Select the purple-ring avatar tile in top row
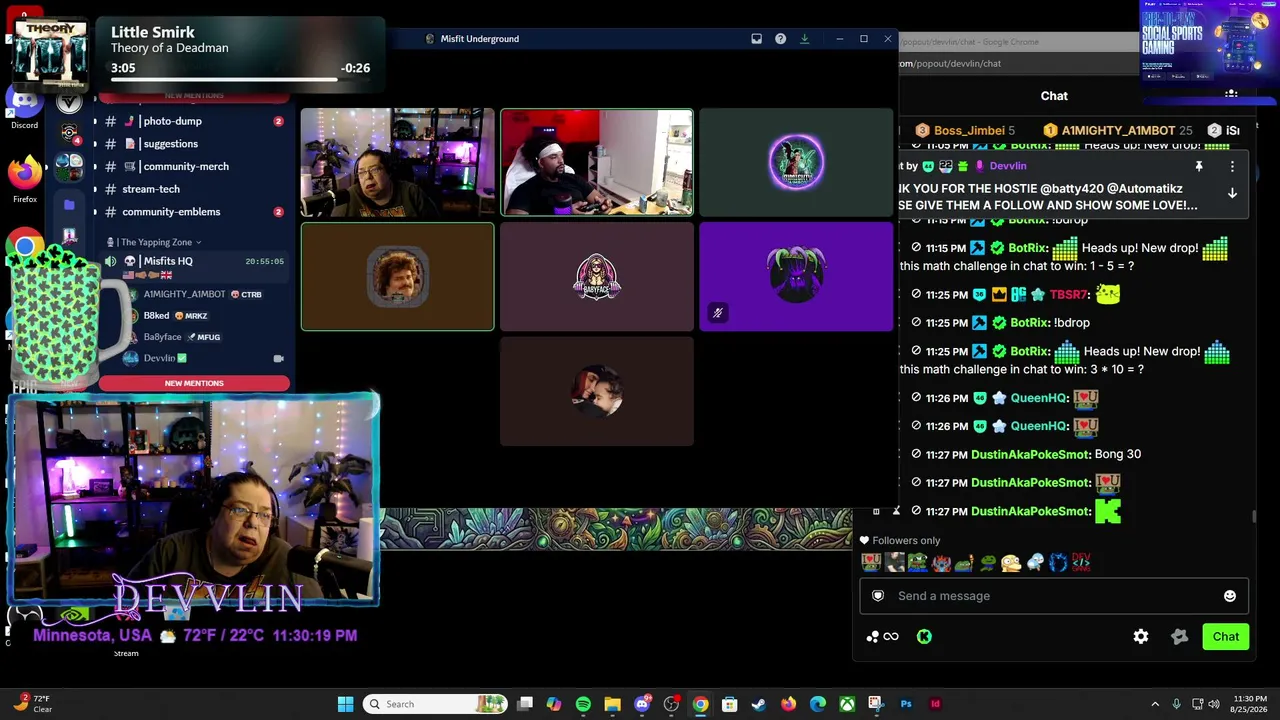This screenshot has height=720, width=1280. 796,162
